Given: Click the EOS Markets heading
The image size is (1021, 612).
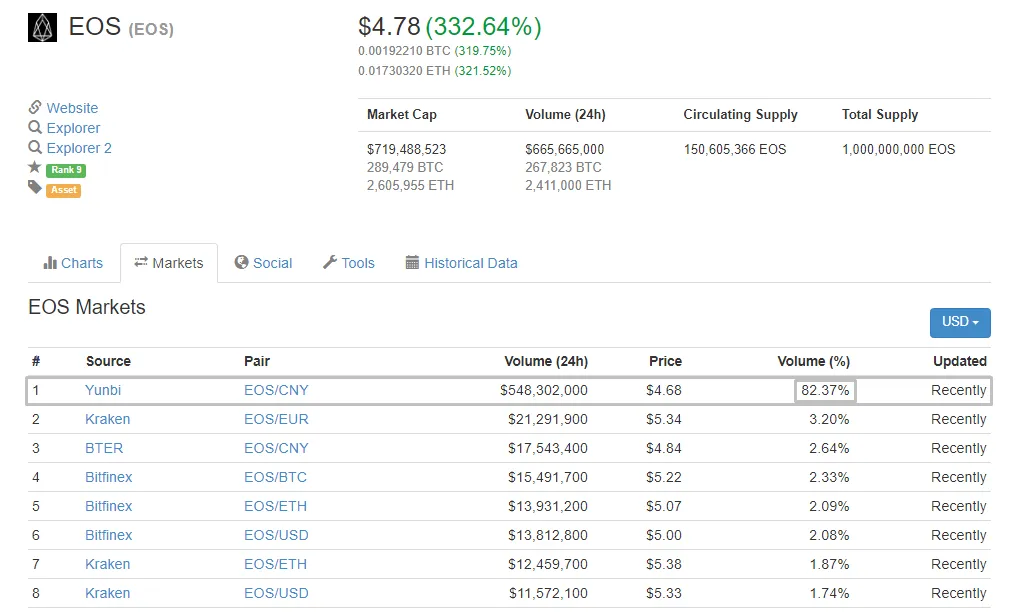Looking at the screenshot, I should point(87,307).
